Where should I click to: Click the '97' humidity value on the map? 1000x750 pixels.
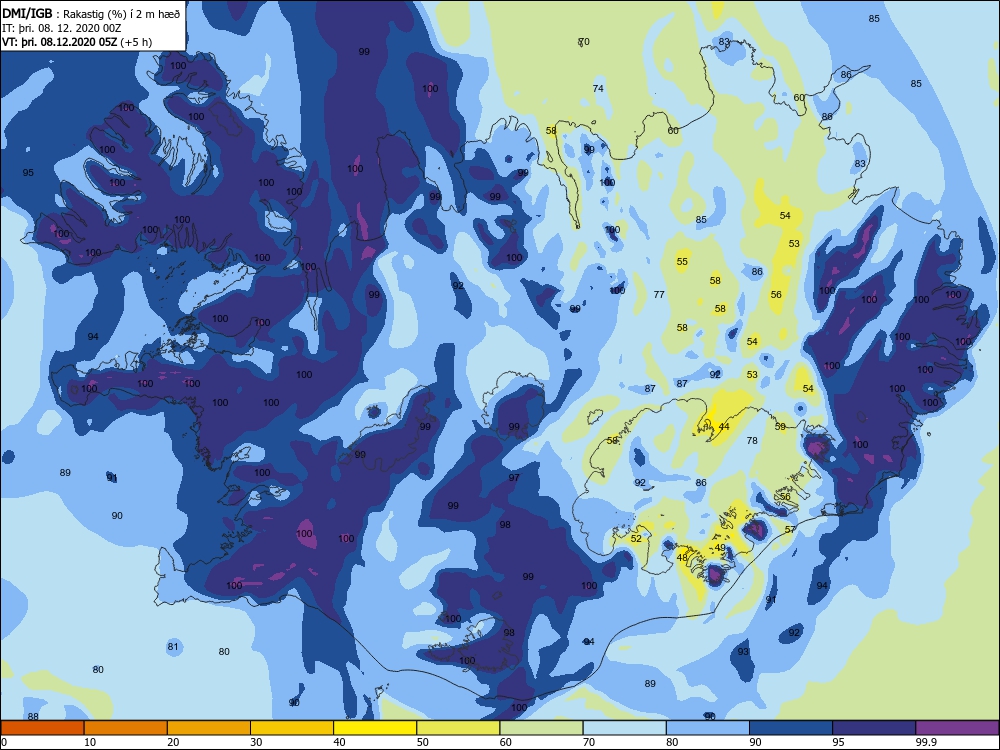(514, 477)
